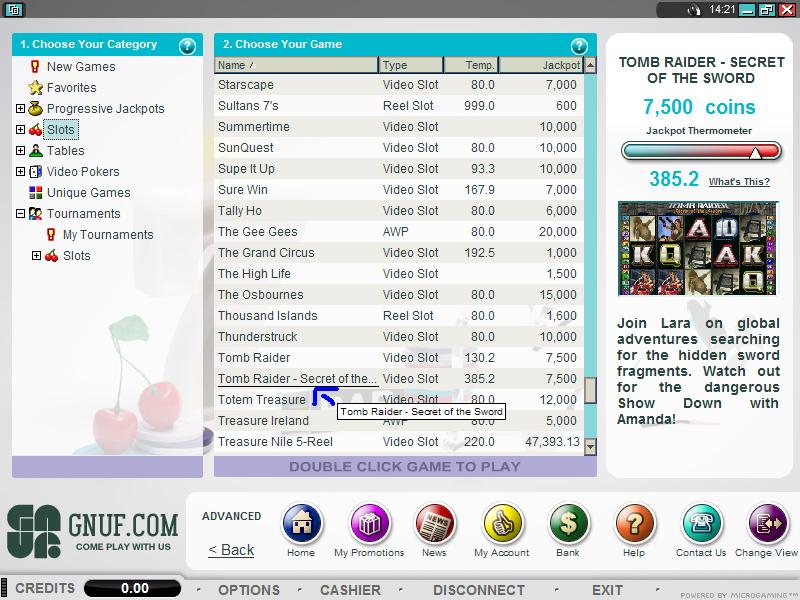Viewport: 800px width, 600px height.
Task: Select the Supe It Up game
Action: 399,168
